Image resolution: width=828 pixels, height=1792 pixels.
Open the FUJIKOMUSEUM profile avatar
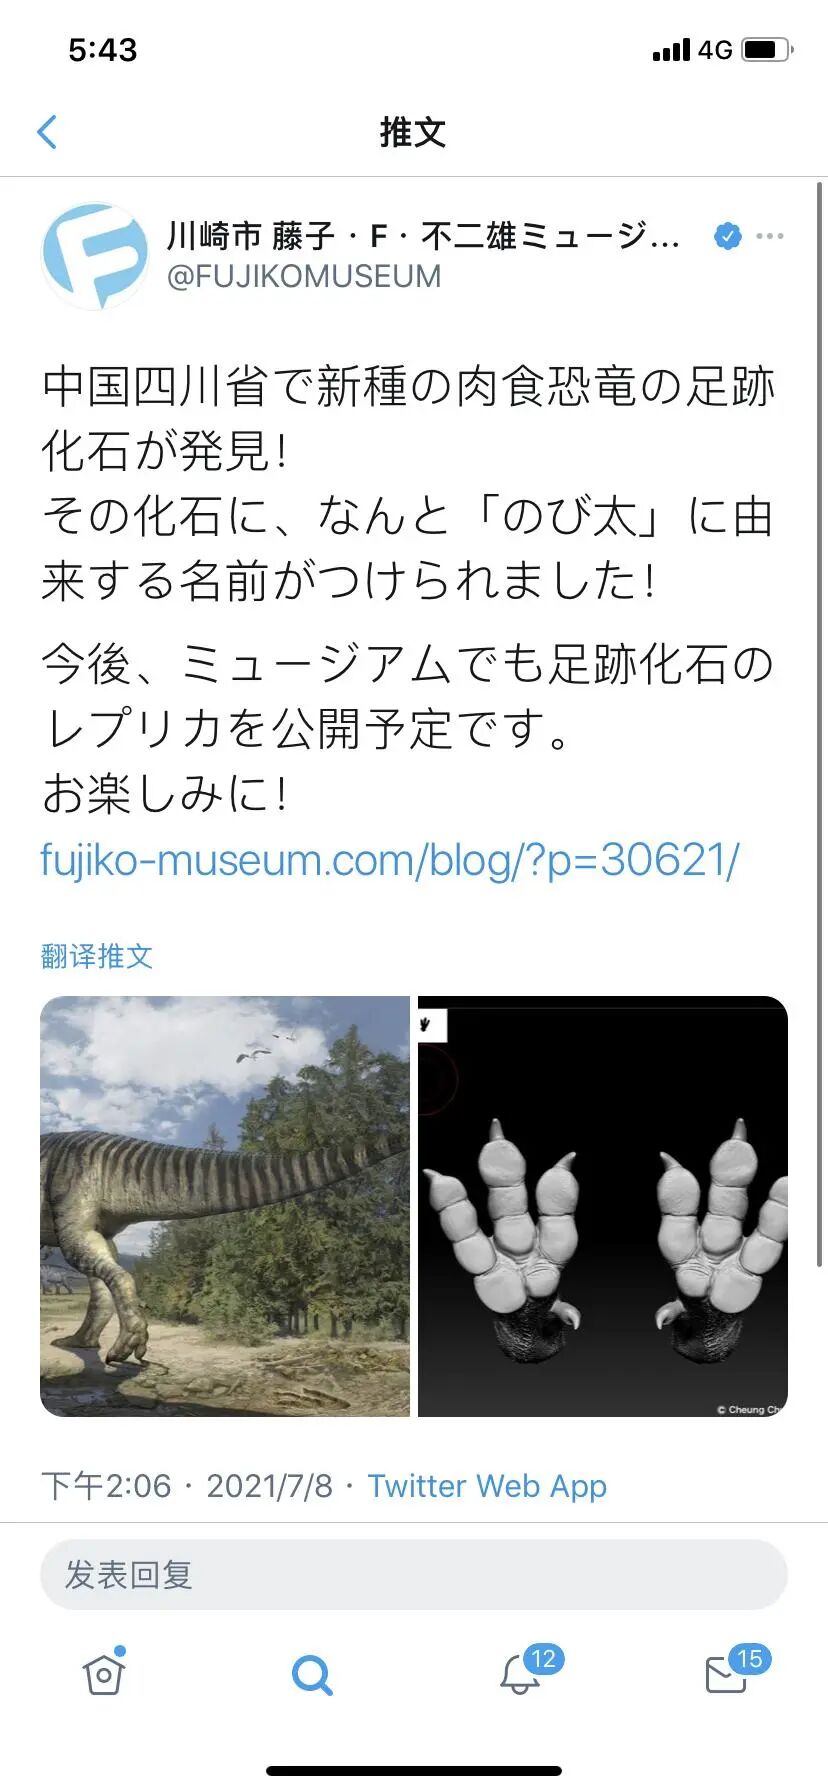pos(95,256)
